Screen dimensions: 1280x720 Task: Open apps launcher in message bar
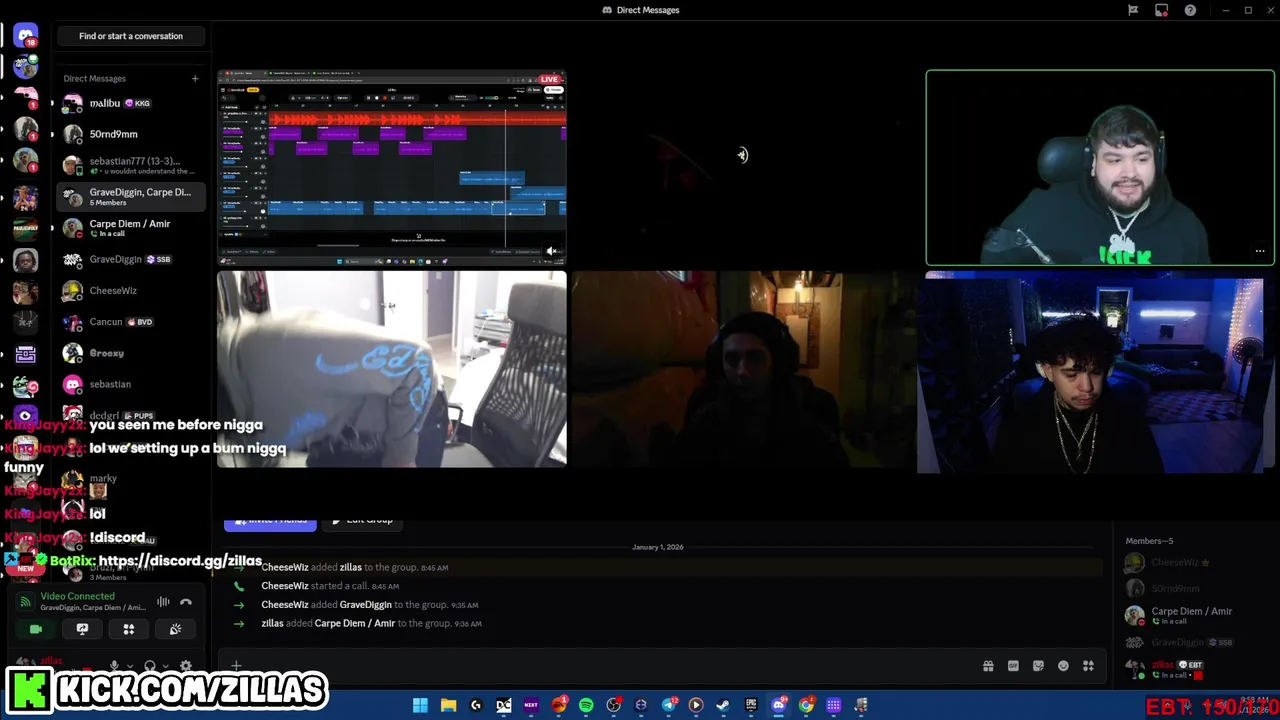tap(1088, 666)
